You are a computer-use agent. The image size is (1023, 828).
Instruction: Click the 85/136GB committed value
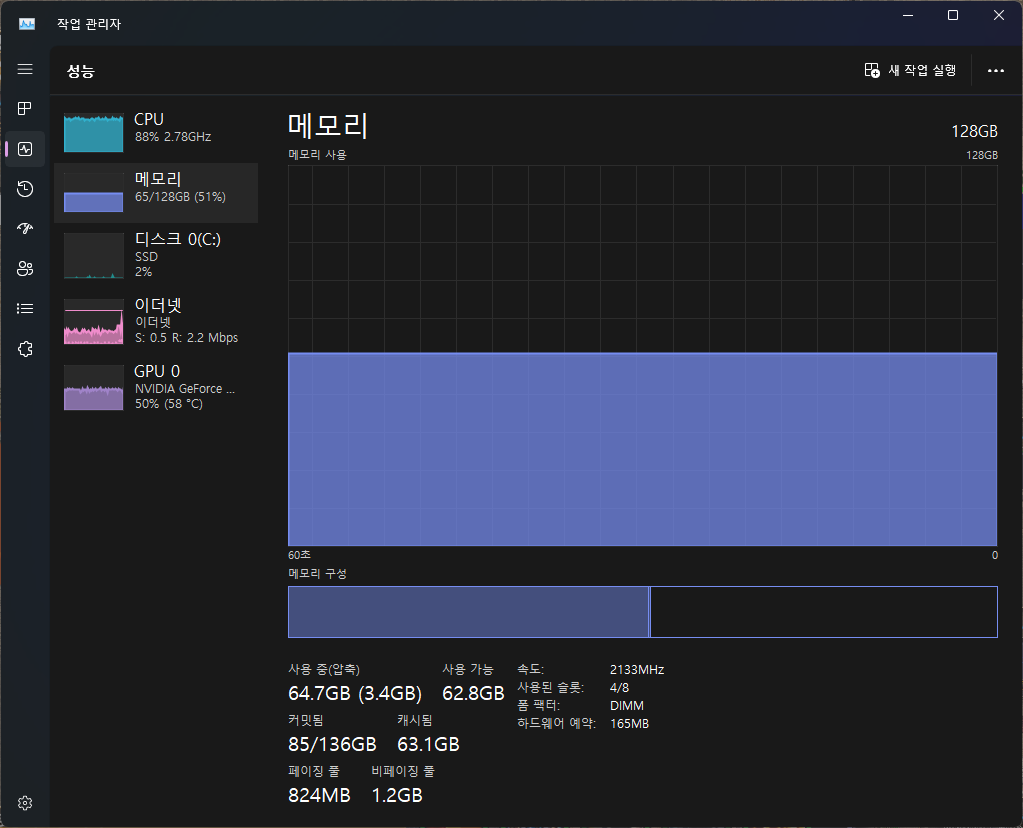[x=332, y=744]
